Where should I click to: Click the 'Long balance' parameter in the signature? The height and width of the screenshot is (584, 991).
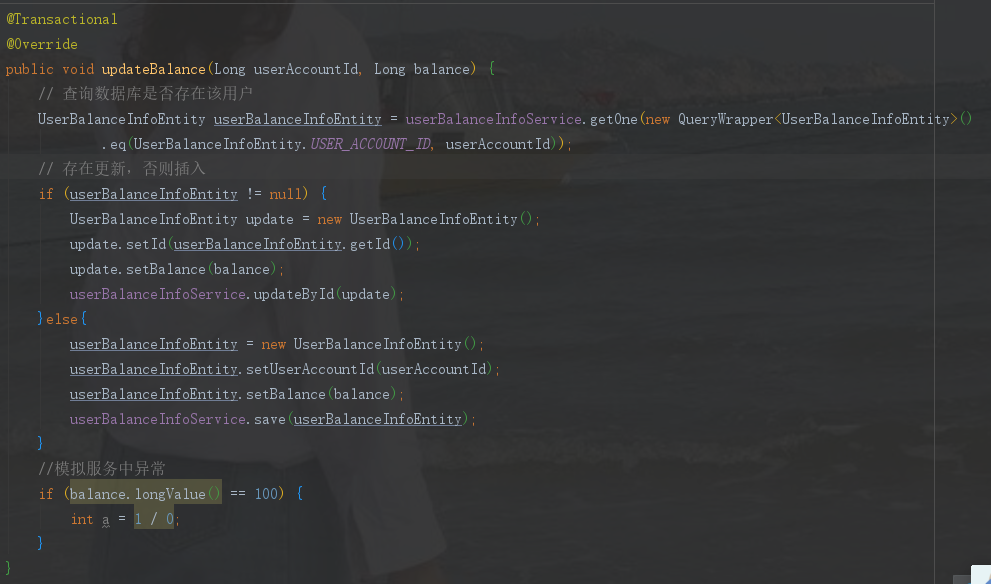pos(422,70)
